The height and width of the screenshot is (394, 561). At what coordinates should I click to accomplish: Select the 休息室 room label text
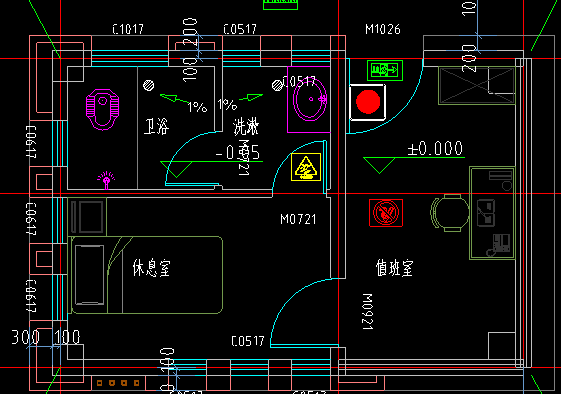point(151,268)
